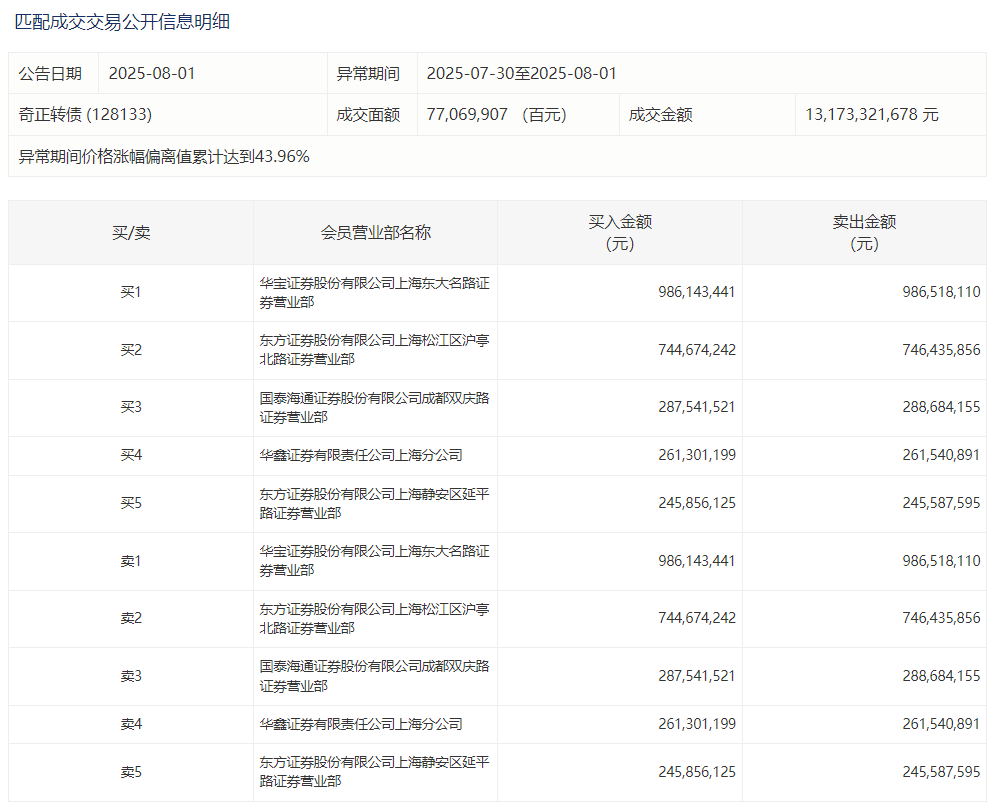The width and height of the screenshot is (994, 811).
Task: Click the 匹配成交交易公开信息明细 page title
Action: click(122, 21)
